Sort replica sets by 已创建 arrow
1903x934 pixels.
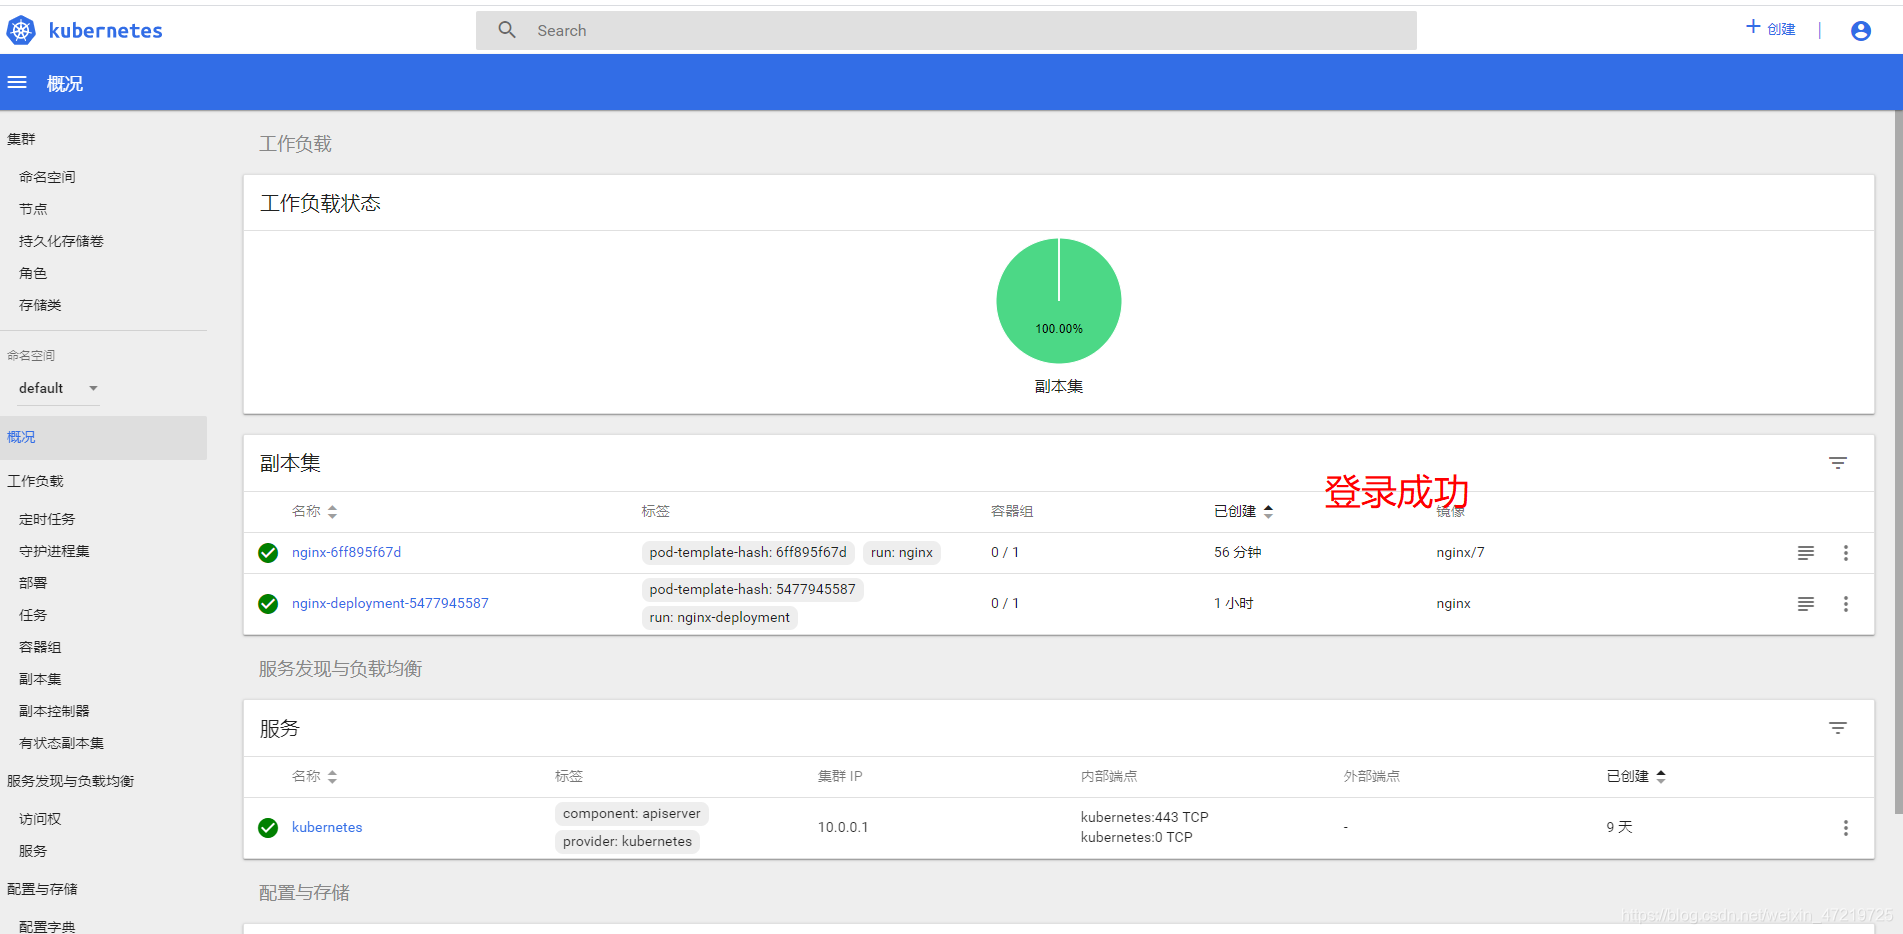[x=1268, y=511]
